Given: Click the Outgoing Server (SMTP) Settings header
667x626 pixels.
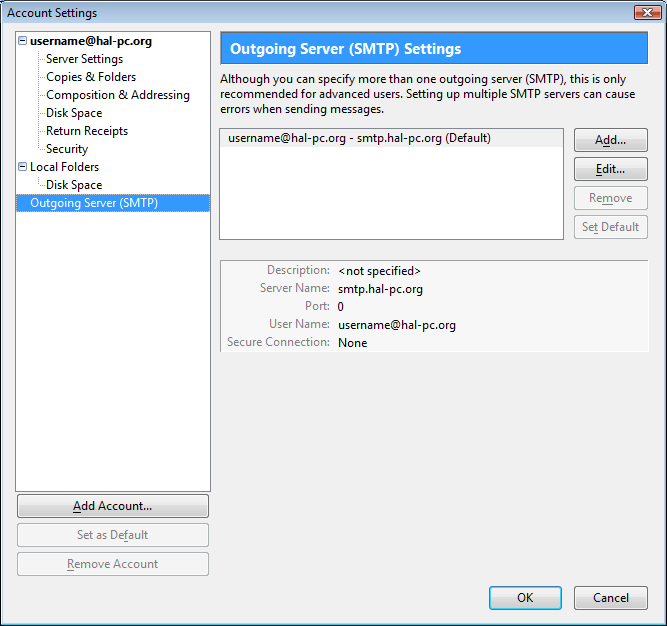Looking at the screenshot, I should (434, 48).
